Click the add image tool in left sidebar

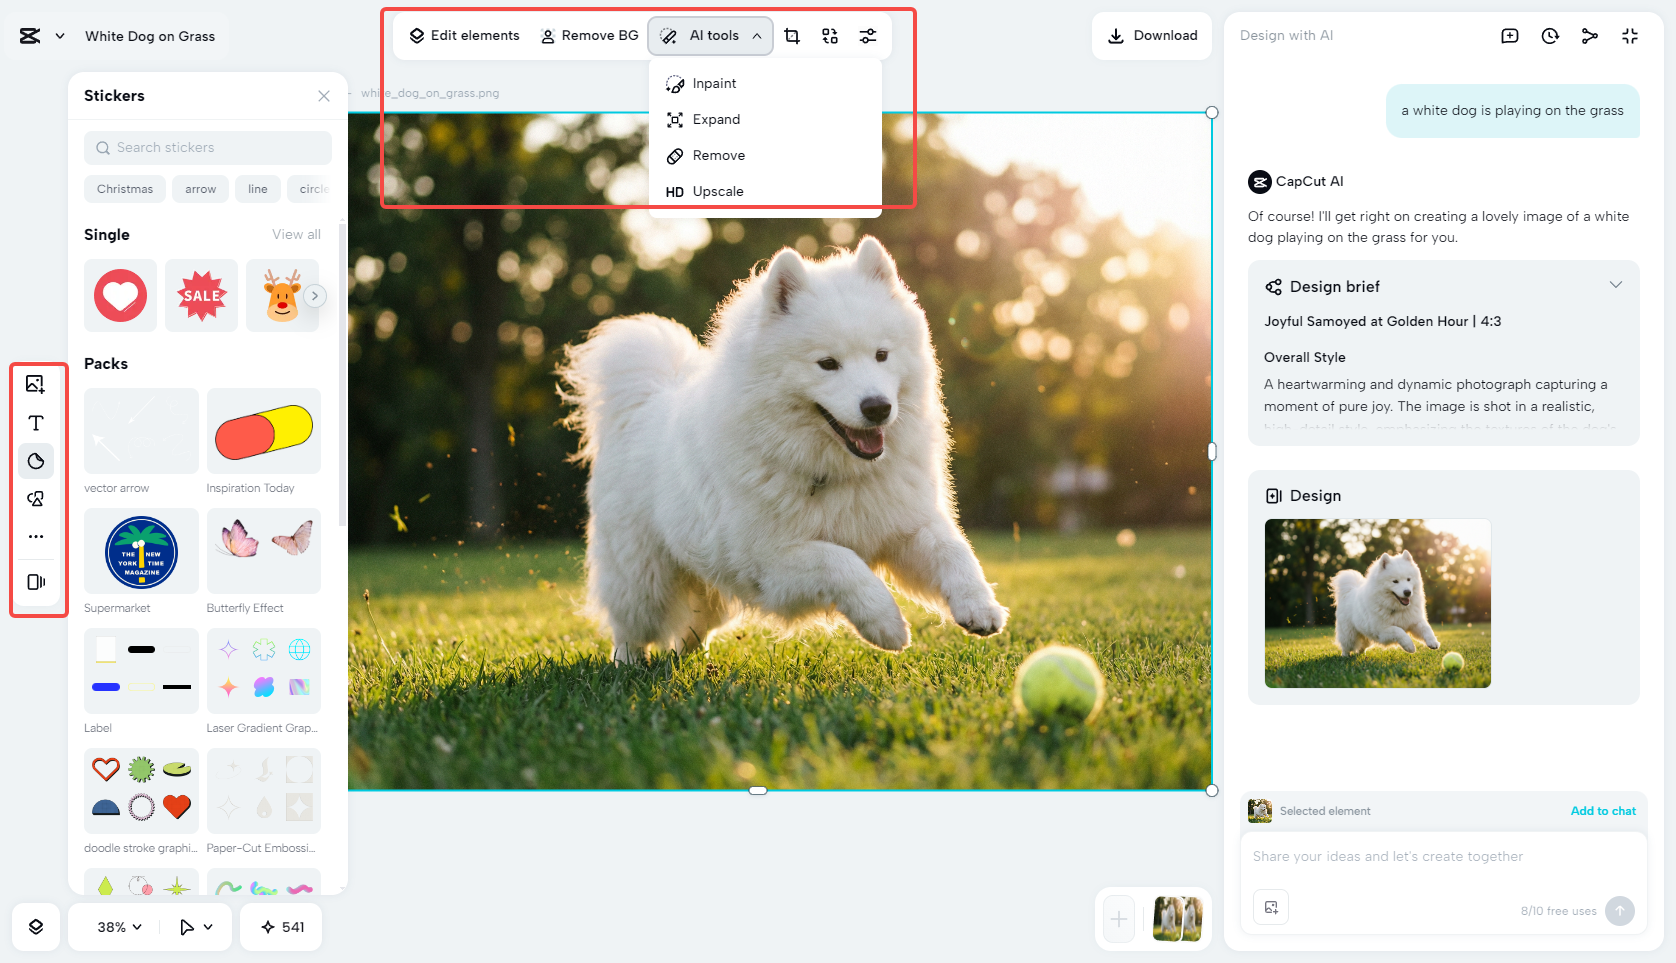click(x=36, y=384)
